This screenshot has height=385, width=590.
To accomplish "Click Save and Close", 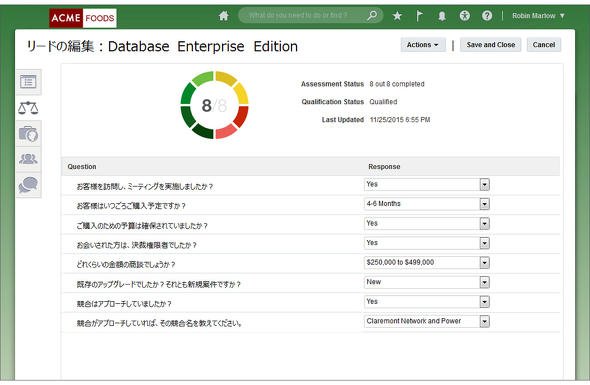I will [491, 45].
